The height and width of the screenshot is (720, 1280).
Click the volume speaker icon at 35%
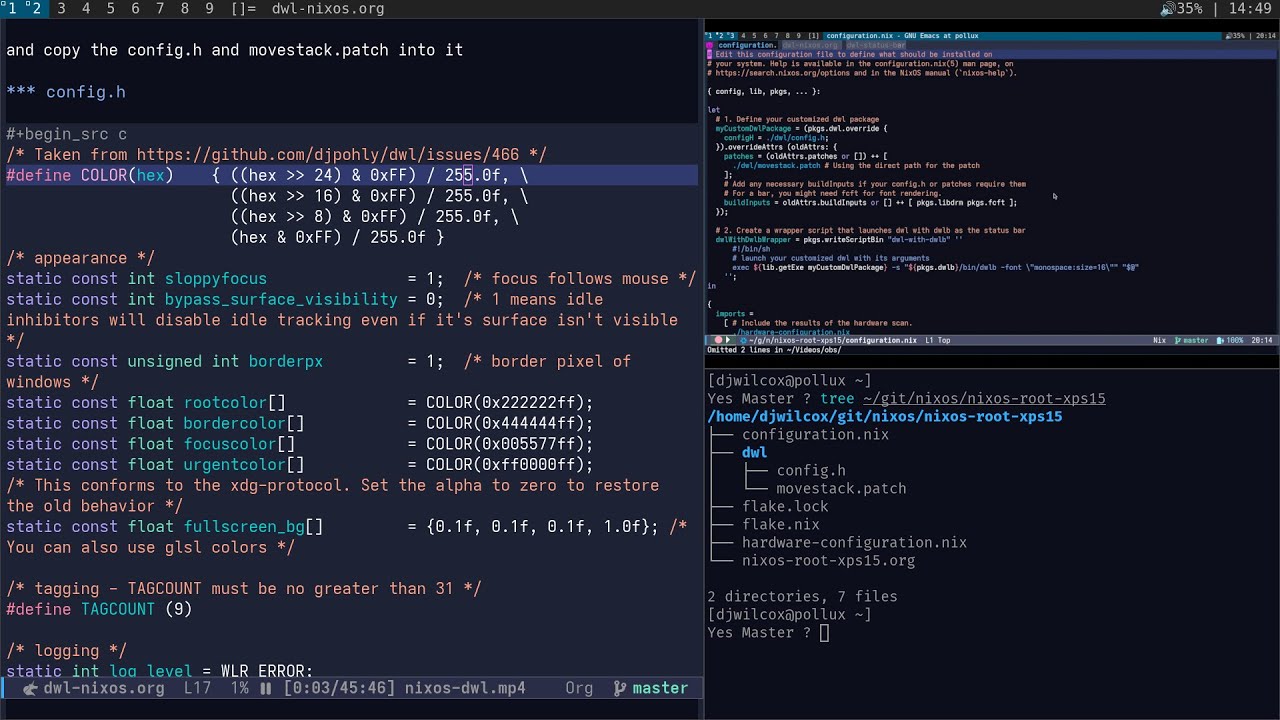pos(1167,8)
